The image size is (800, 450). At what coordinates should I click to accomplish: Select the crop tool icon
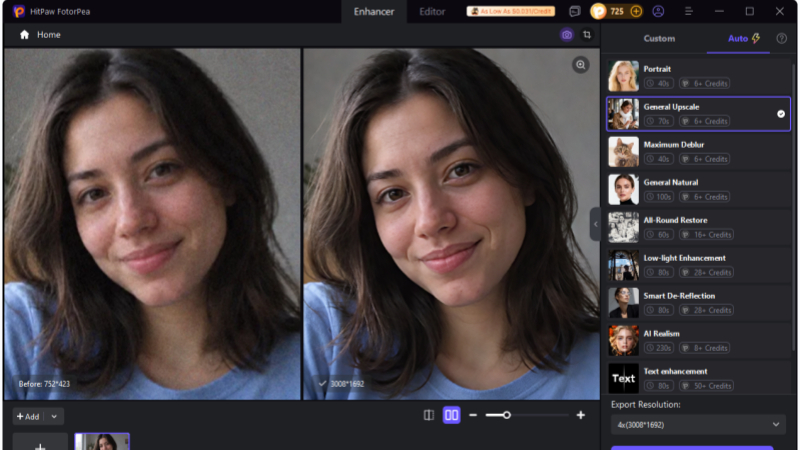(x=587, y=35)
